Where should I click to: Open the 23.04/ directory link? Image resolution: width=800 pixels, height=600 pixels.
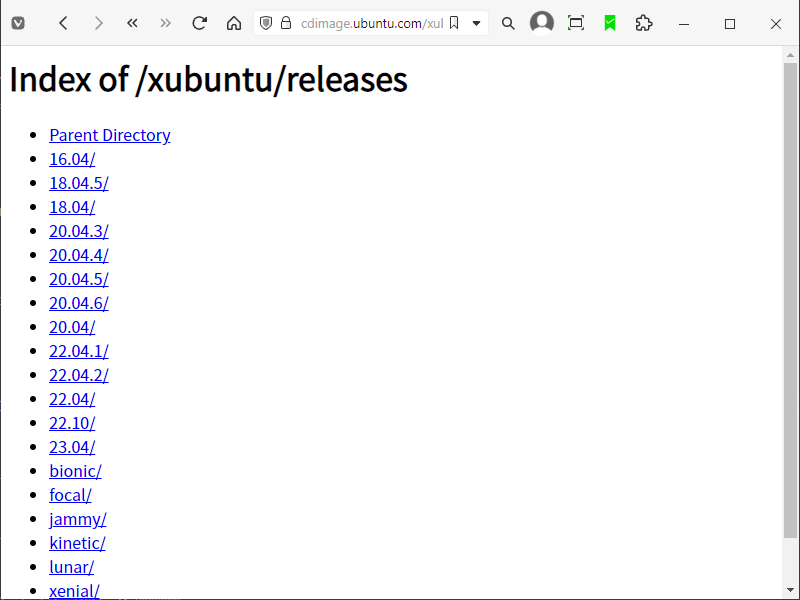coord(72,447)
